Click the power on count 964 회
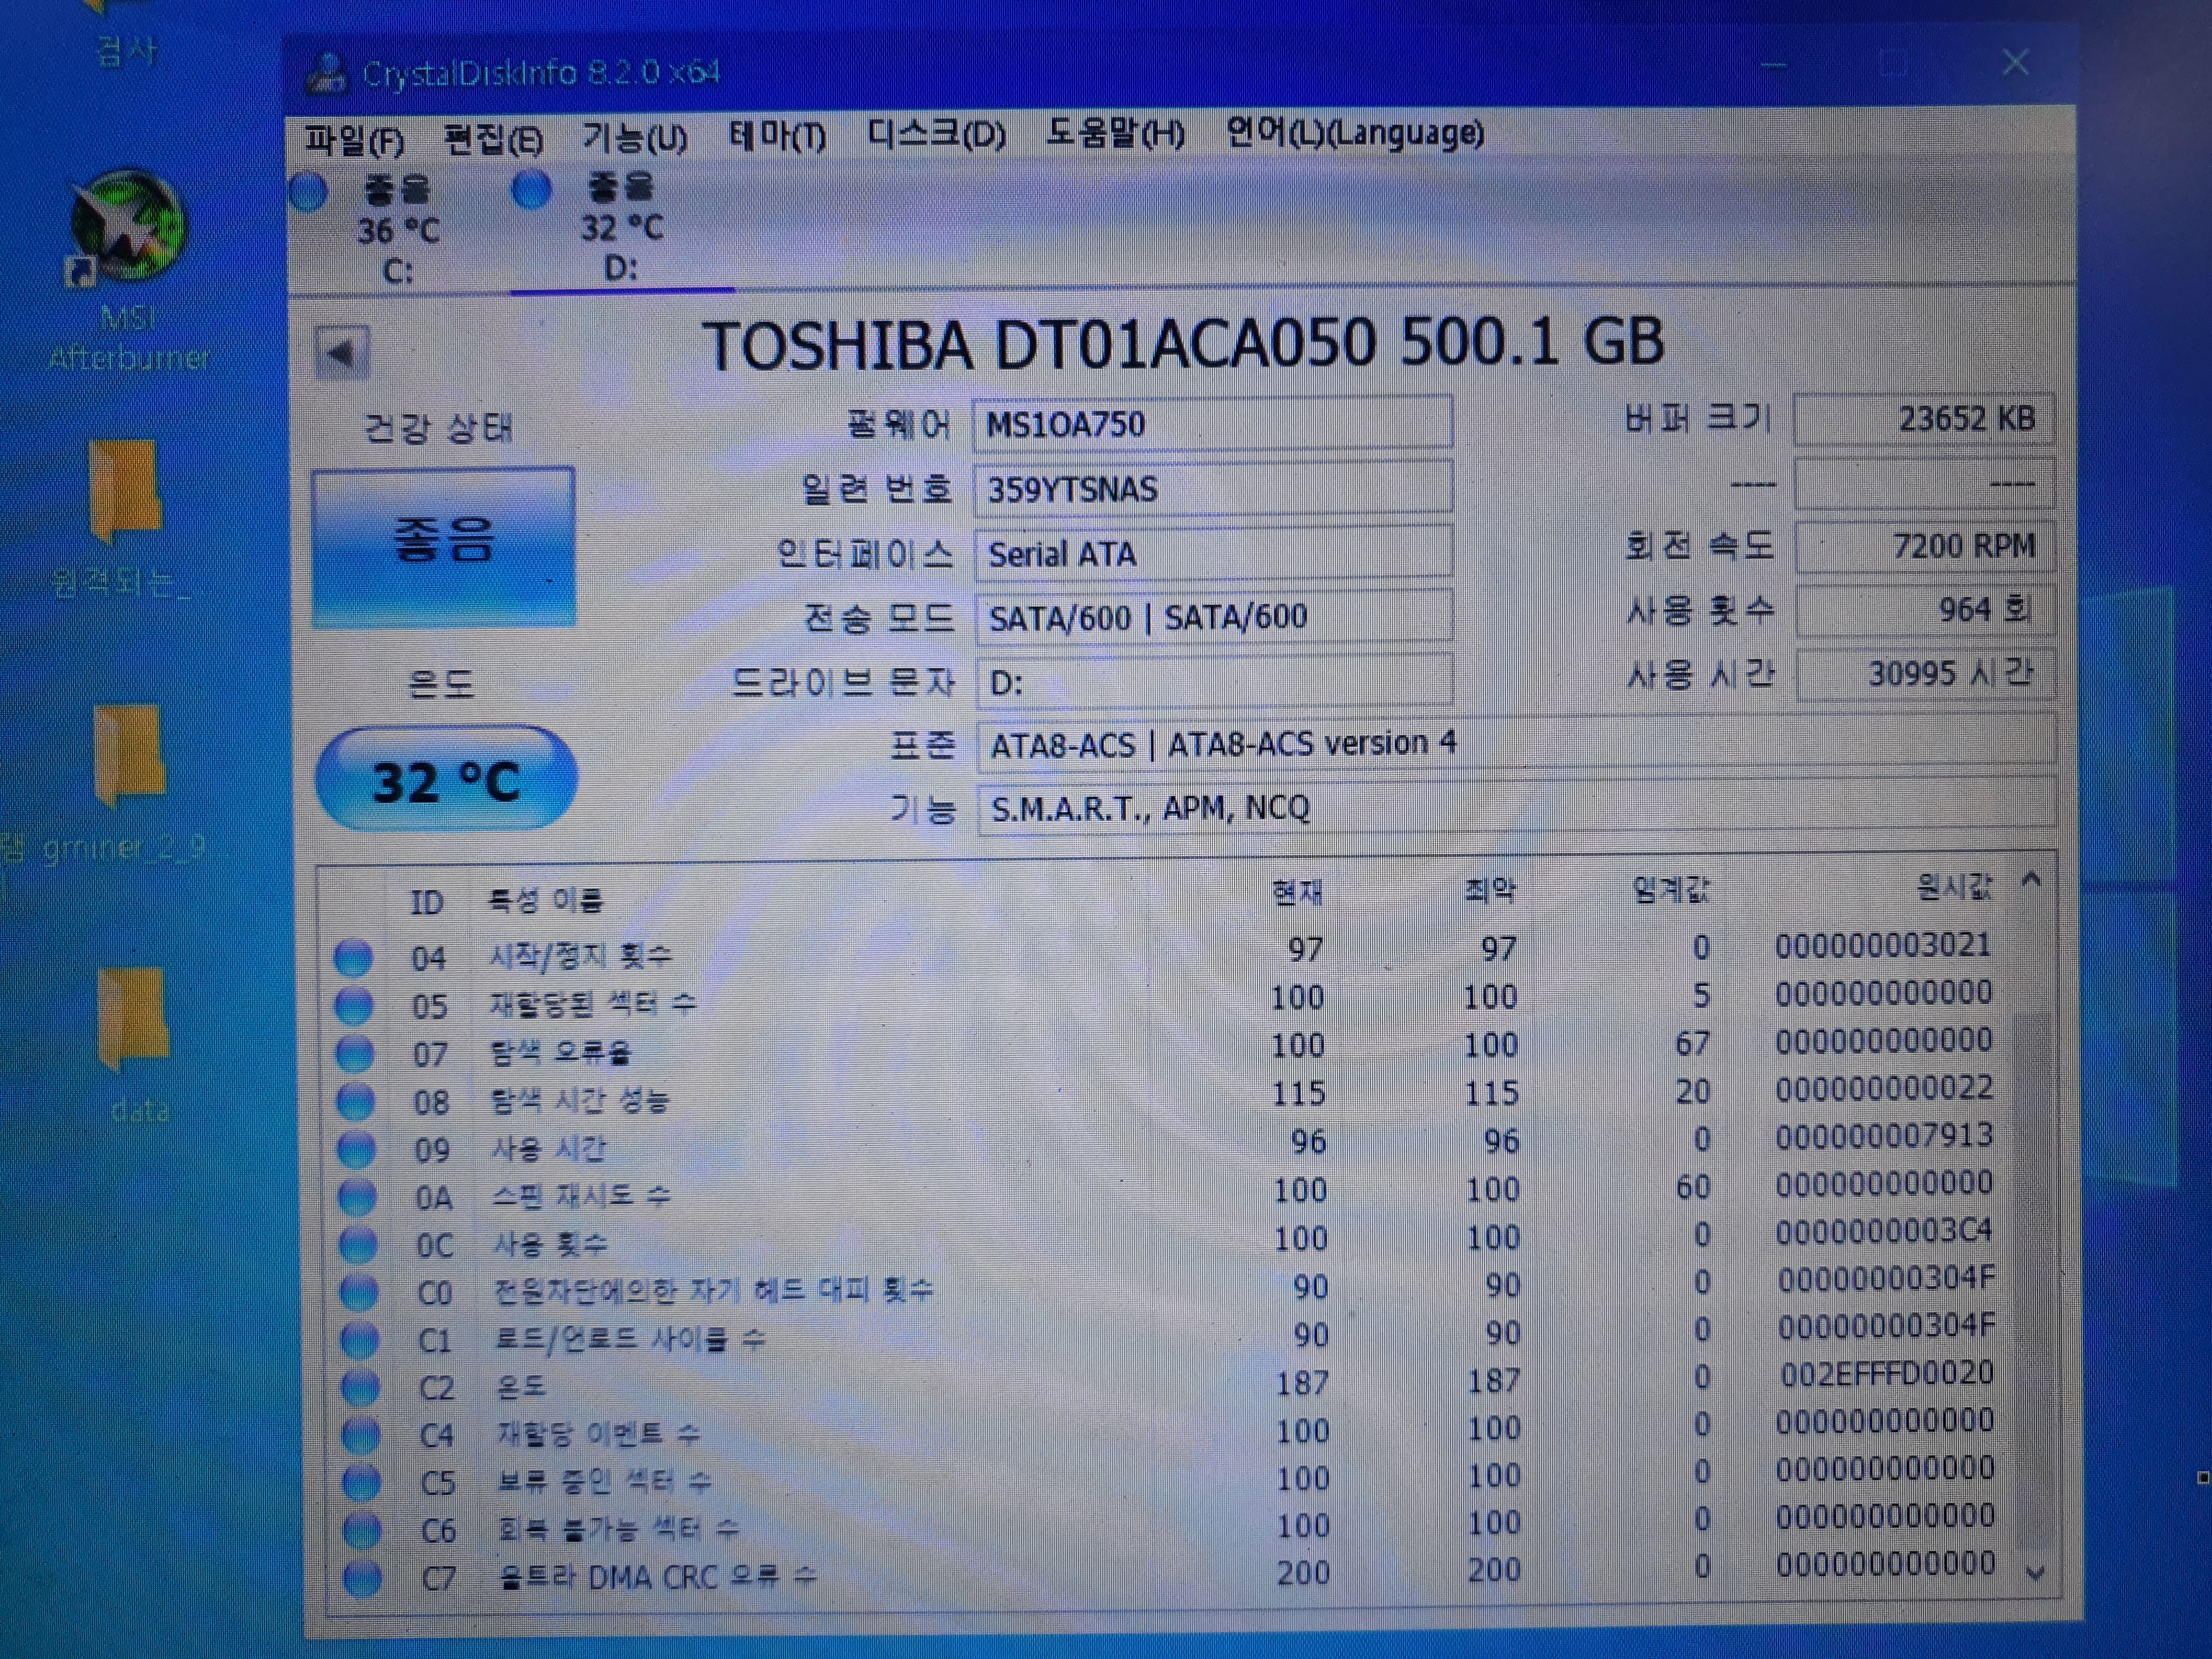The height and width of the screenshot is (1659, 2212). 1926,610
